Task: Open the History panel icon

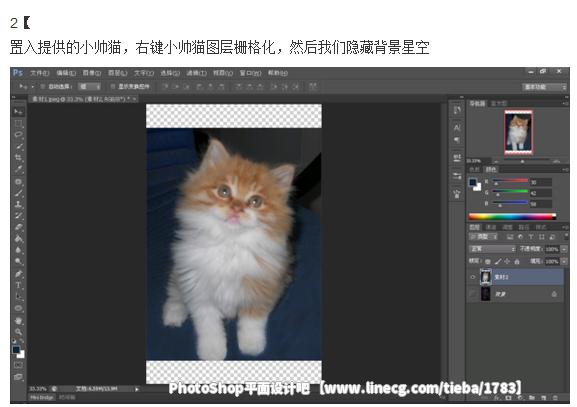Action: (457, 110)
